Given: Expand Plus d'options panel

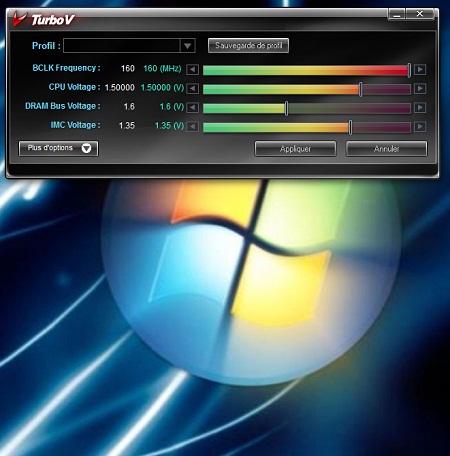Looking at the screenshot, I should (58, 148).
